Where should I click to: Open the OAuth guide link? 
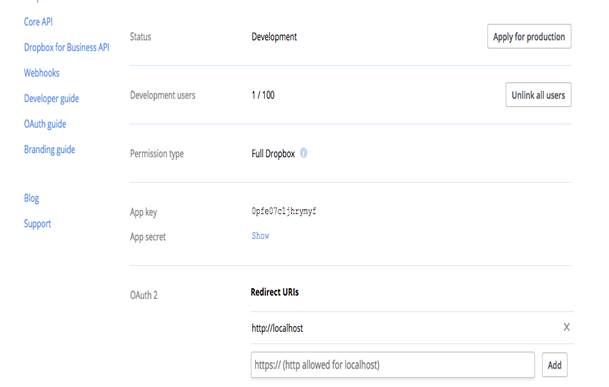click(45, 124)
